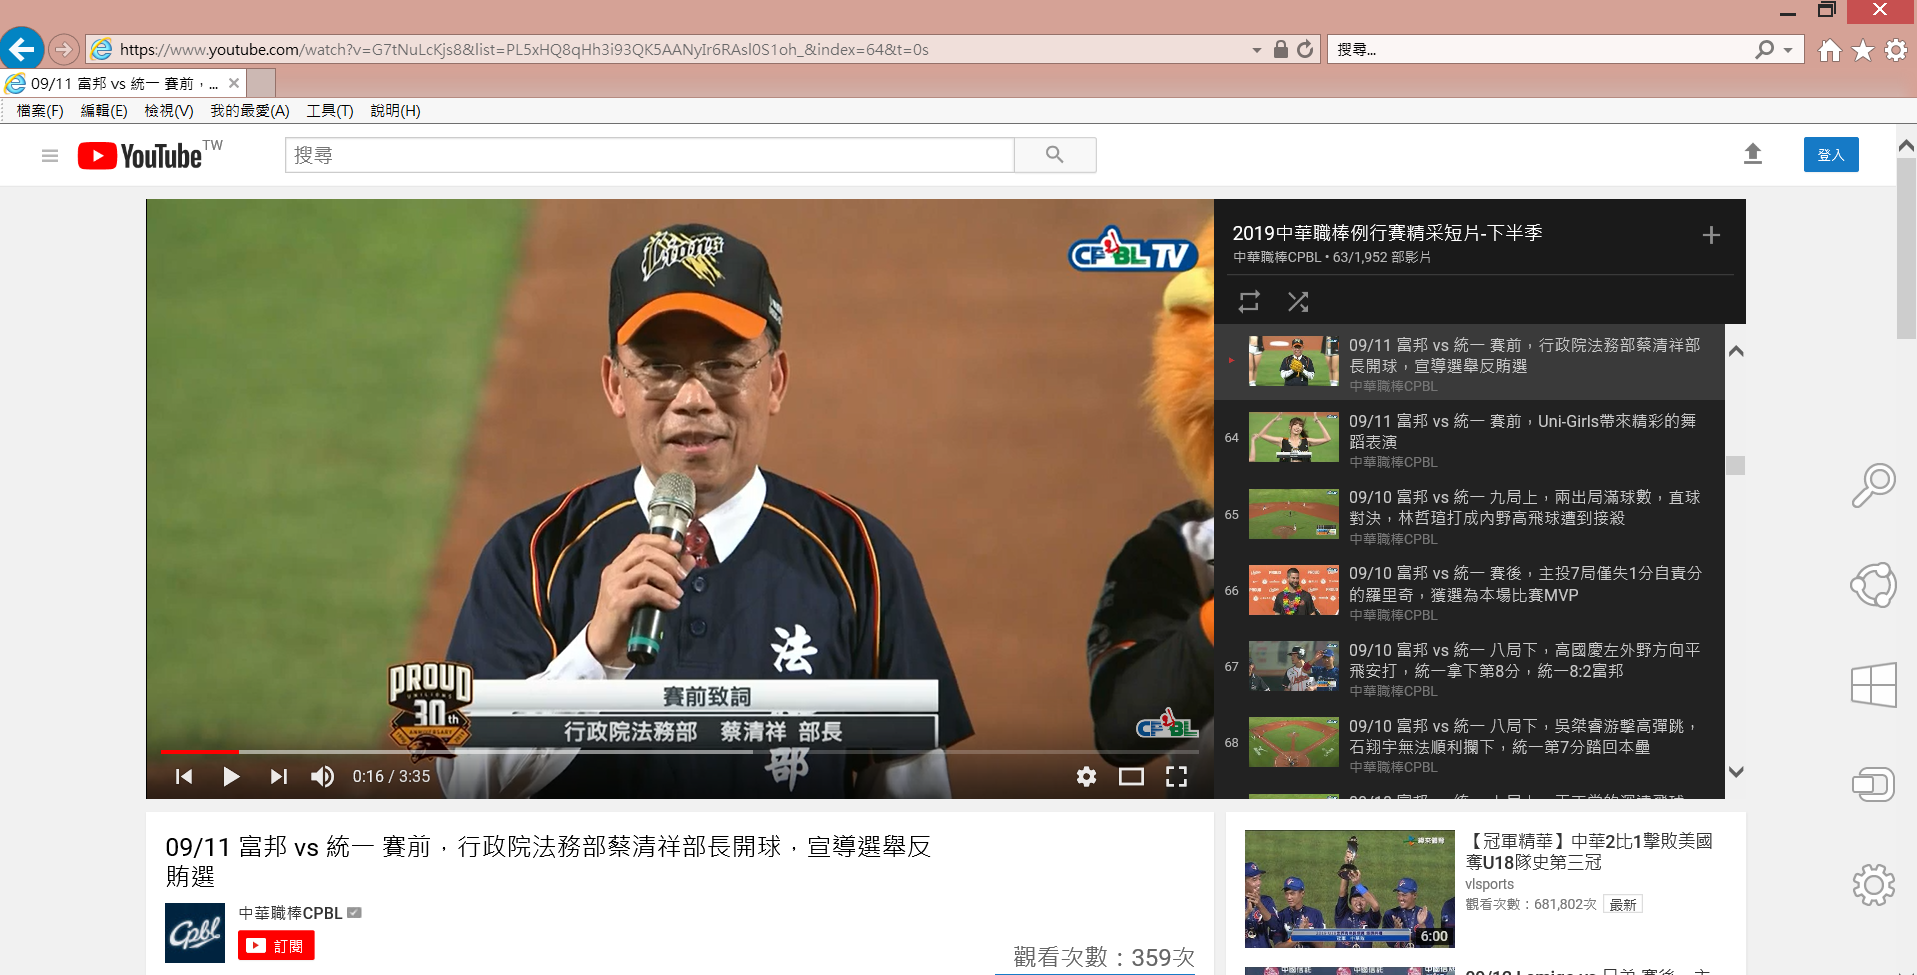The height and width of the screenshot is (975, 1917).
Task: Skip to previous video in playlist
Action: click(184, 777)
